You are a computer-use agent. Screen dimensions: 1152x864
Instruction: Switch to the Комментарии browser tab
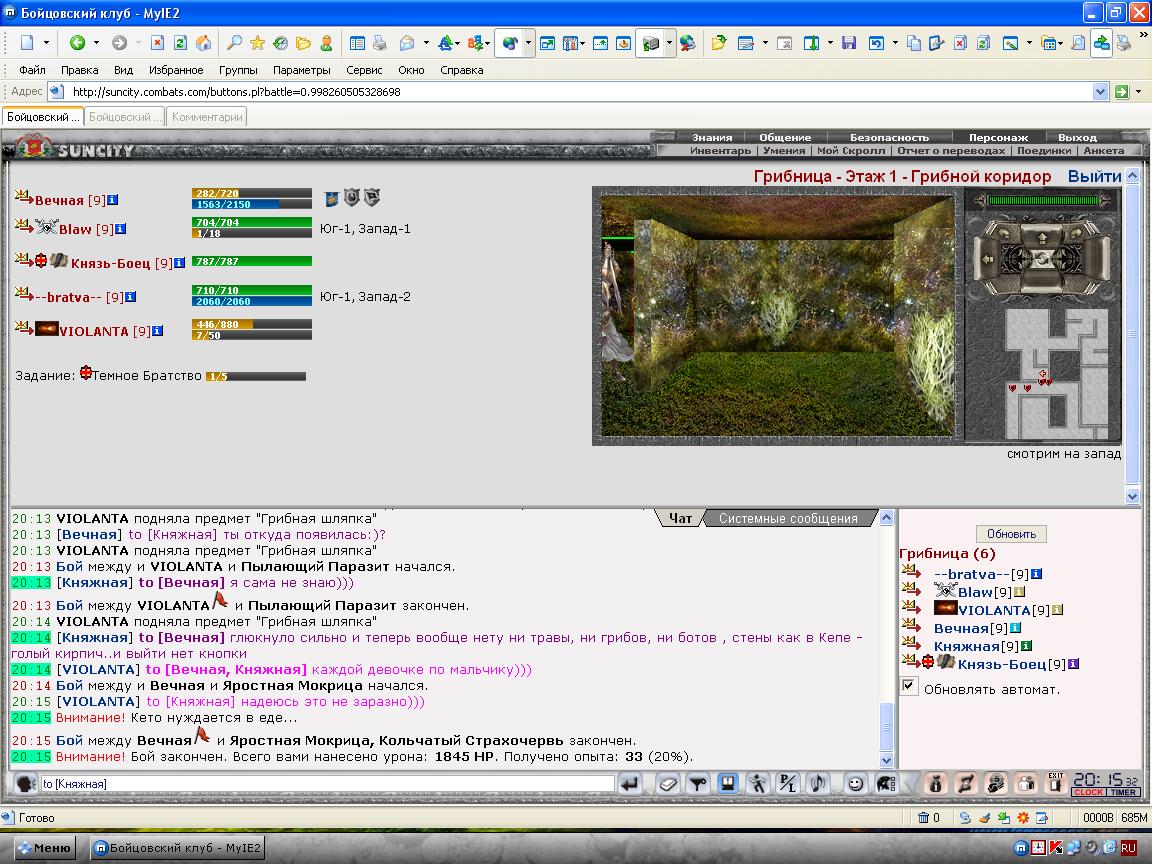coord(207,117)
